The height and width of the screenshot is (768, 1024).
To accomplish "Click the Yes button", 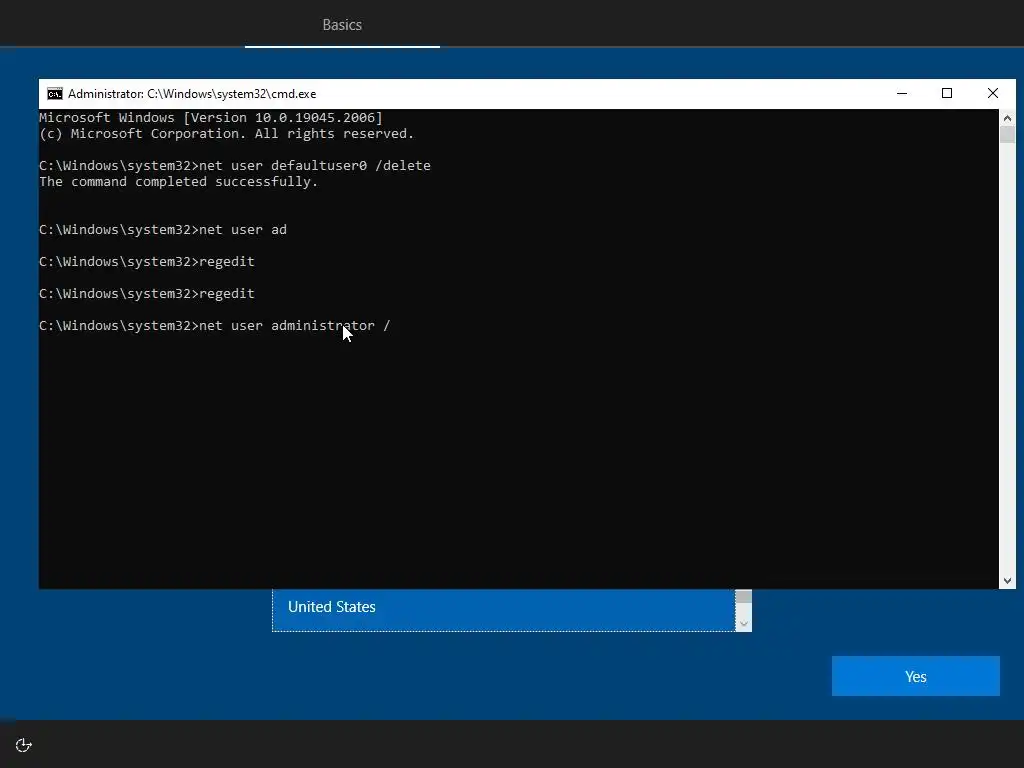I will tap(916, 676).
